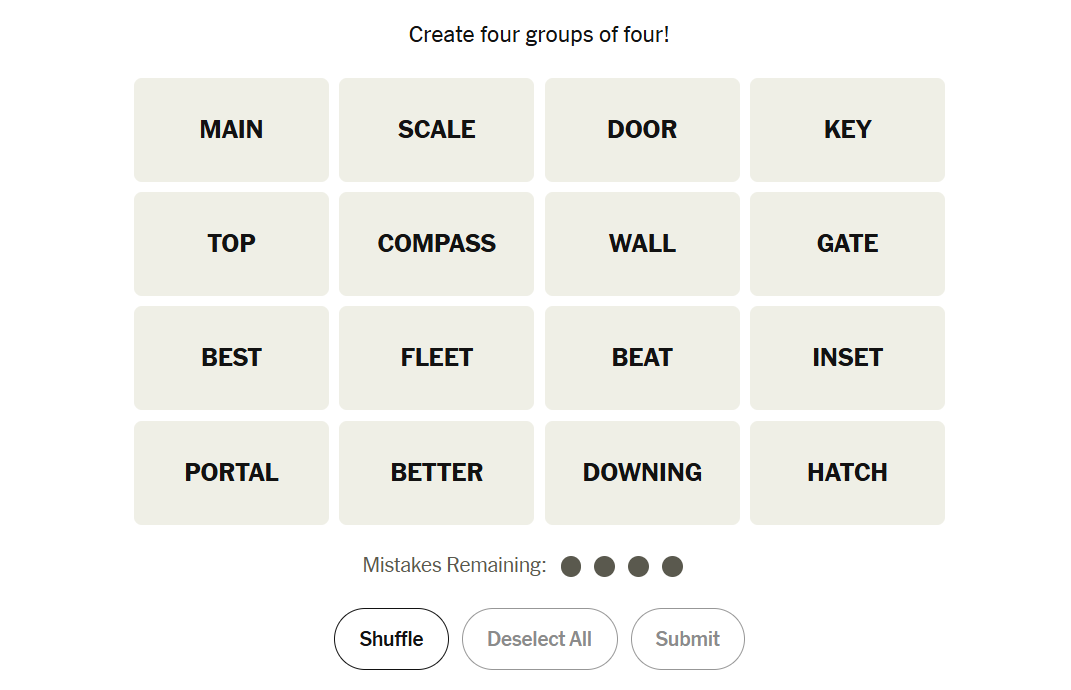Click the PORTAL word tile

tap(231, 473)
